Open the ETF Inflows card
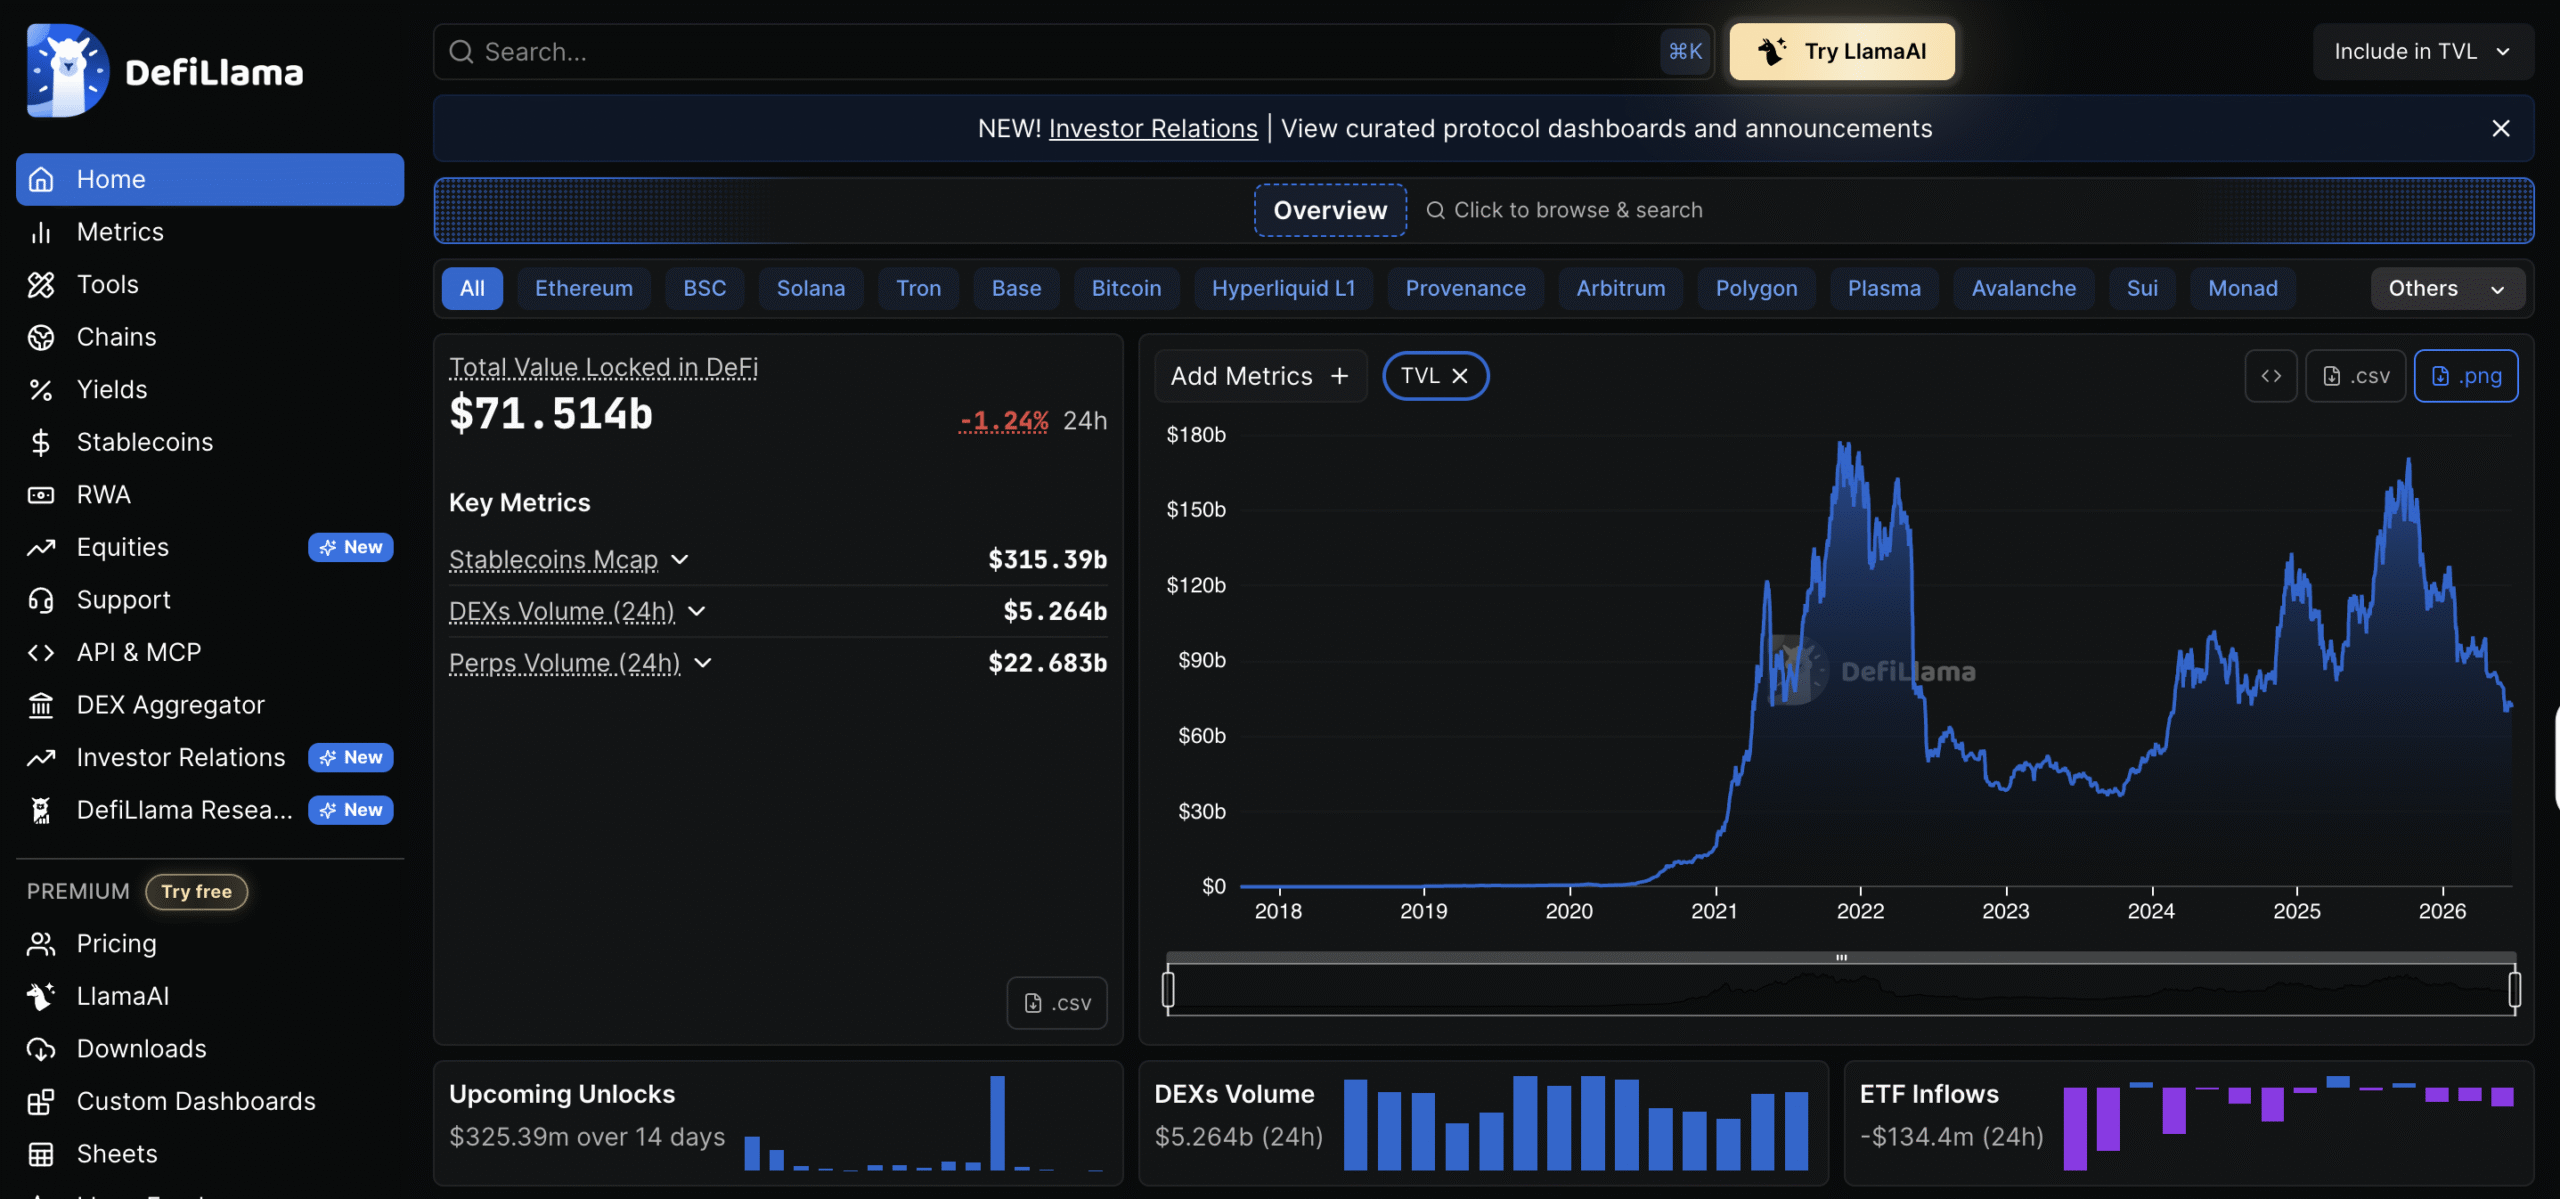 click(2188, 1124)
